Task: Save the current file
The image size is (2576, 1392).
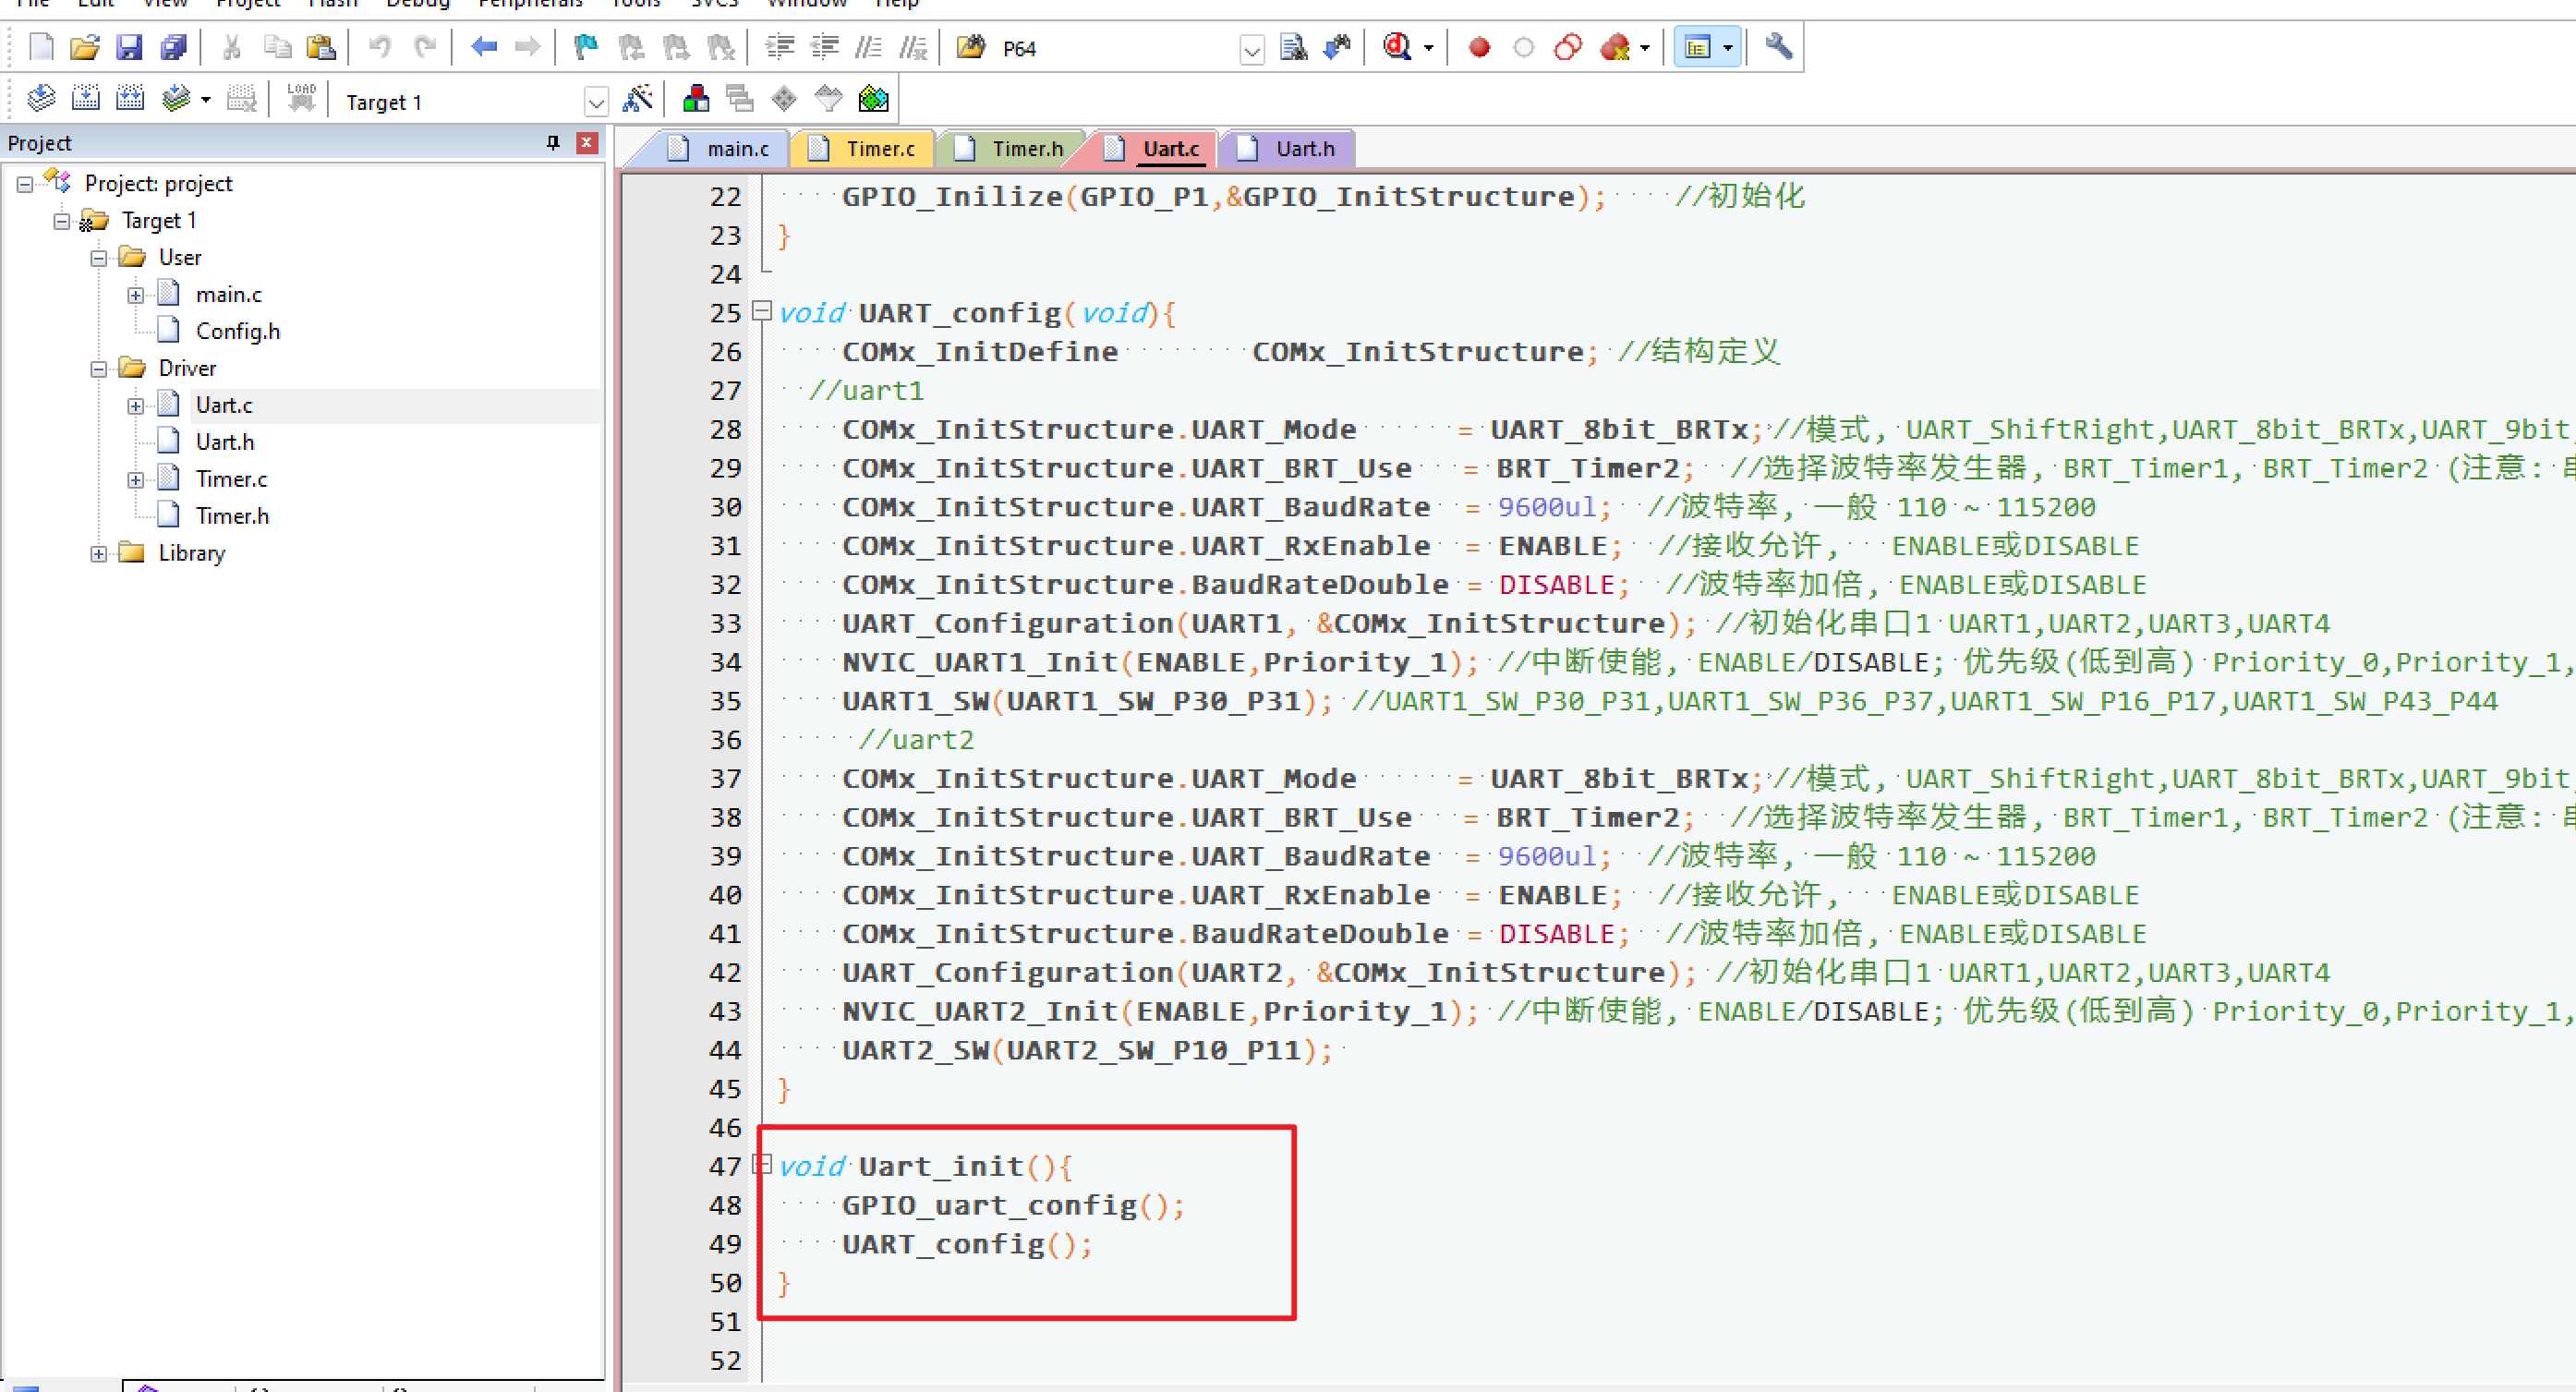Action: coord(129,47)
